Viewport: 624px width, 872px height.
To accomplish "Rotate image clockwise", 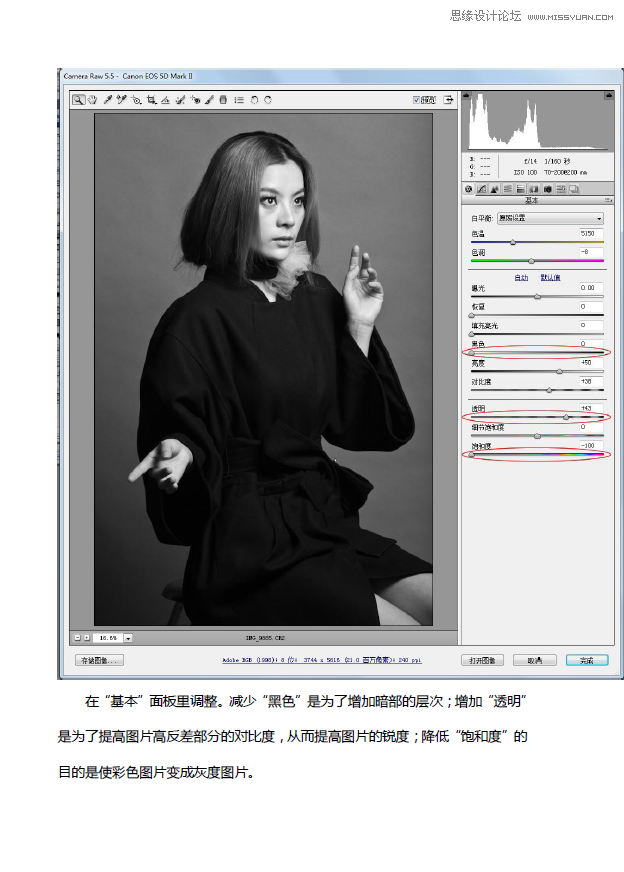I will [x=268, y=100].
